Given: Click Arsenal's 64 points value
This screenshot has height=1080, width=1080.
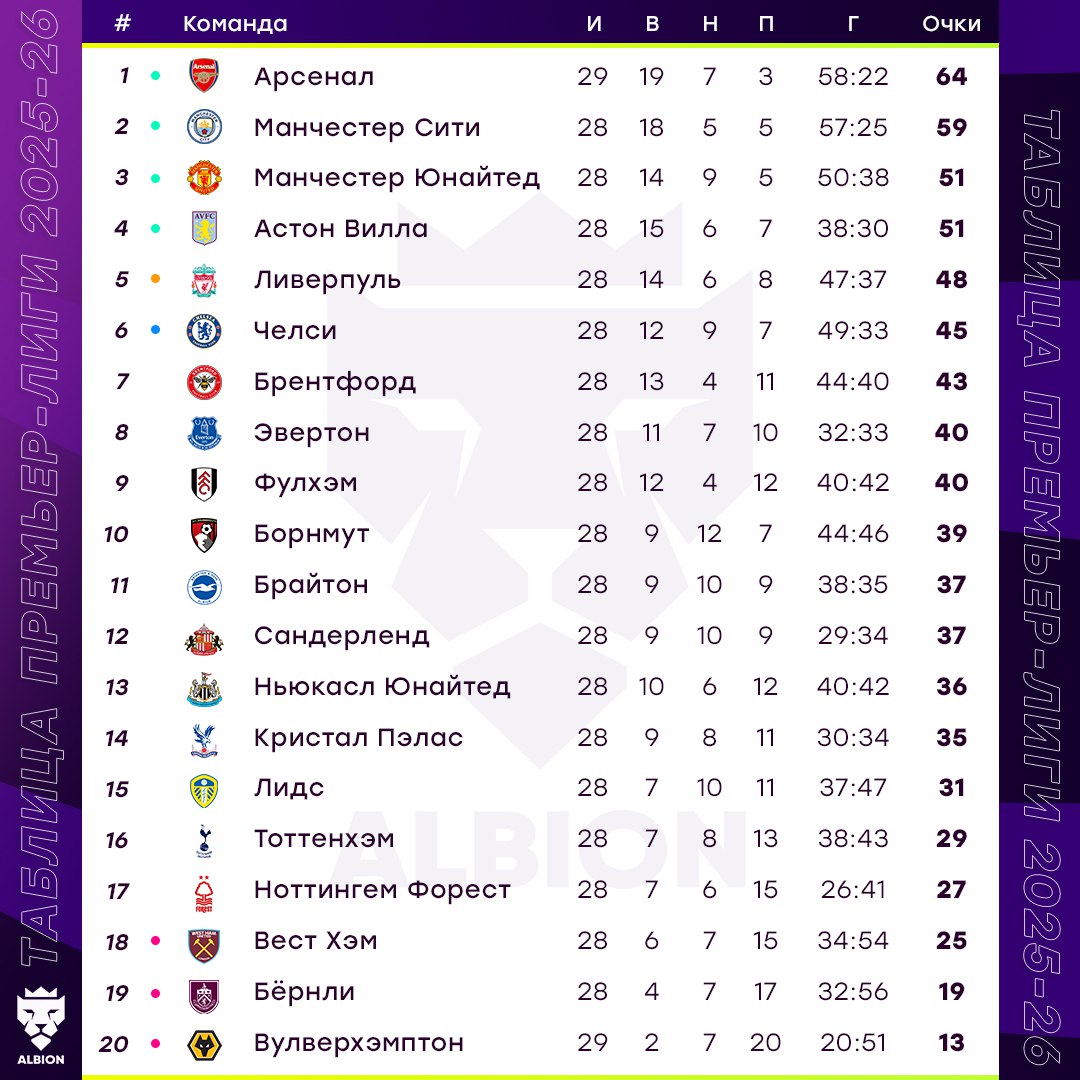Looking at the screenshot, I should (951, 76).
